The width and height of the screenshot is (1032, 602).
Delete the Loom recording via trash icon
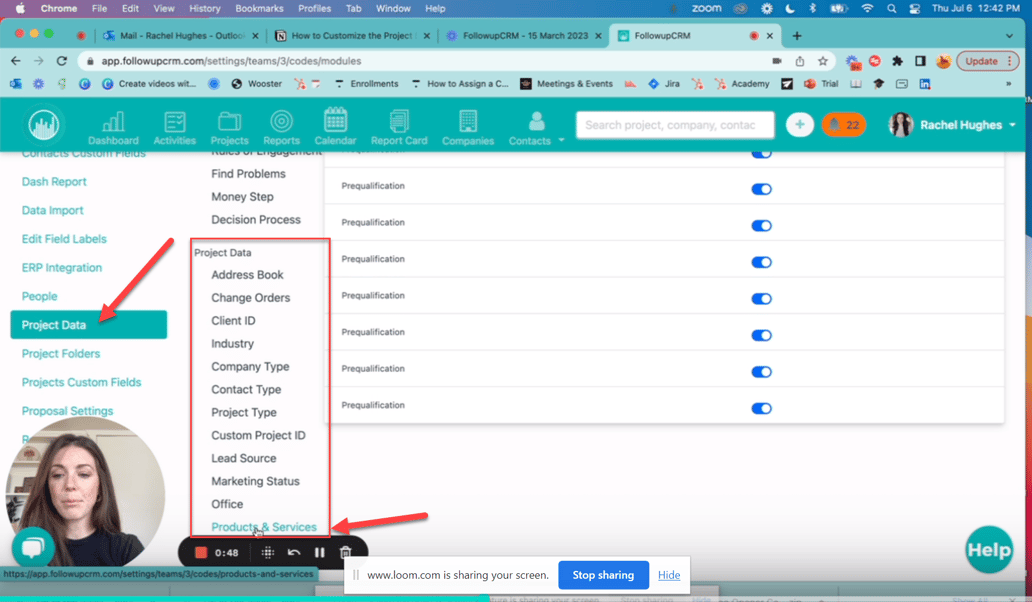[x=345, y=551]
